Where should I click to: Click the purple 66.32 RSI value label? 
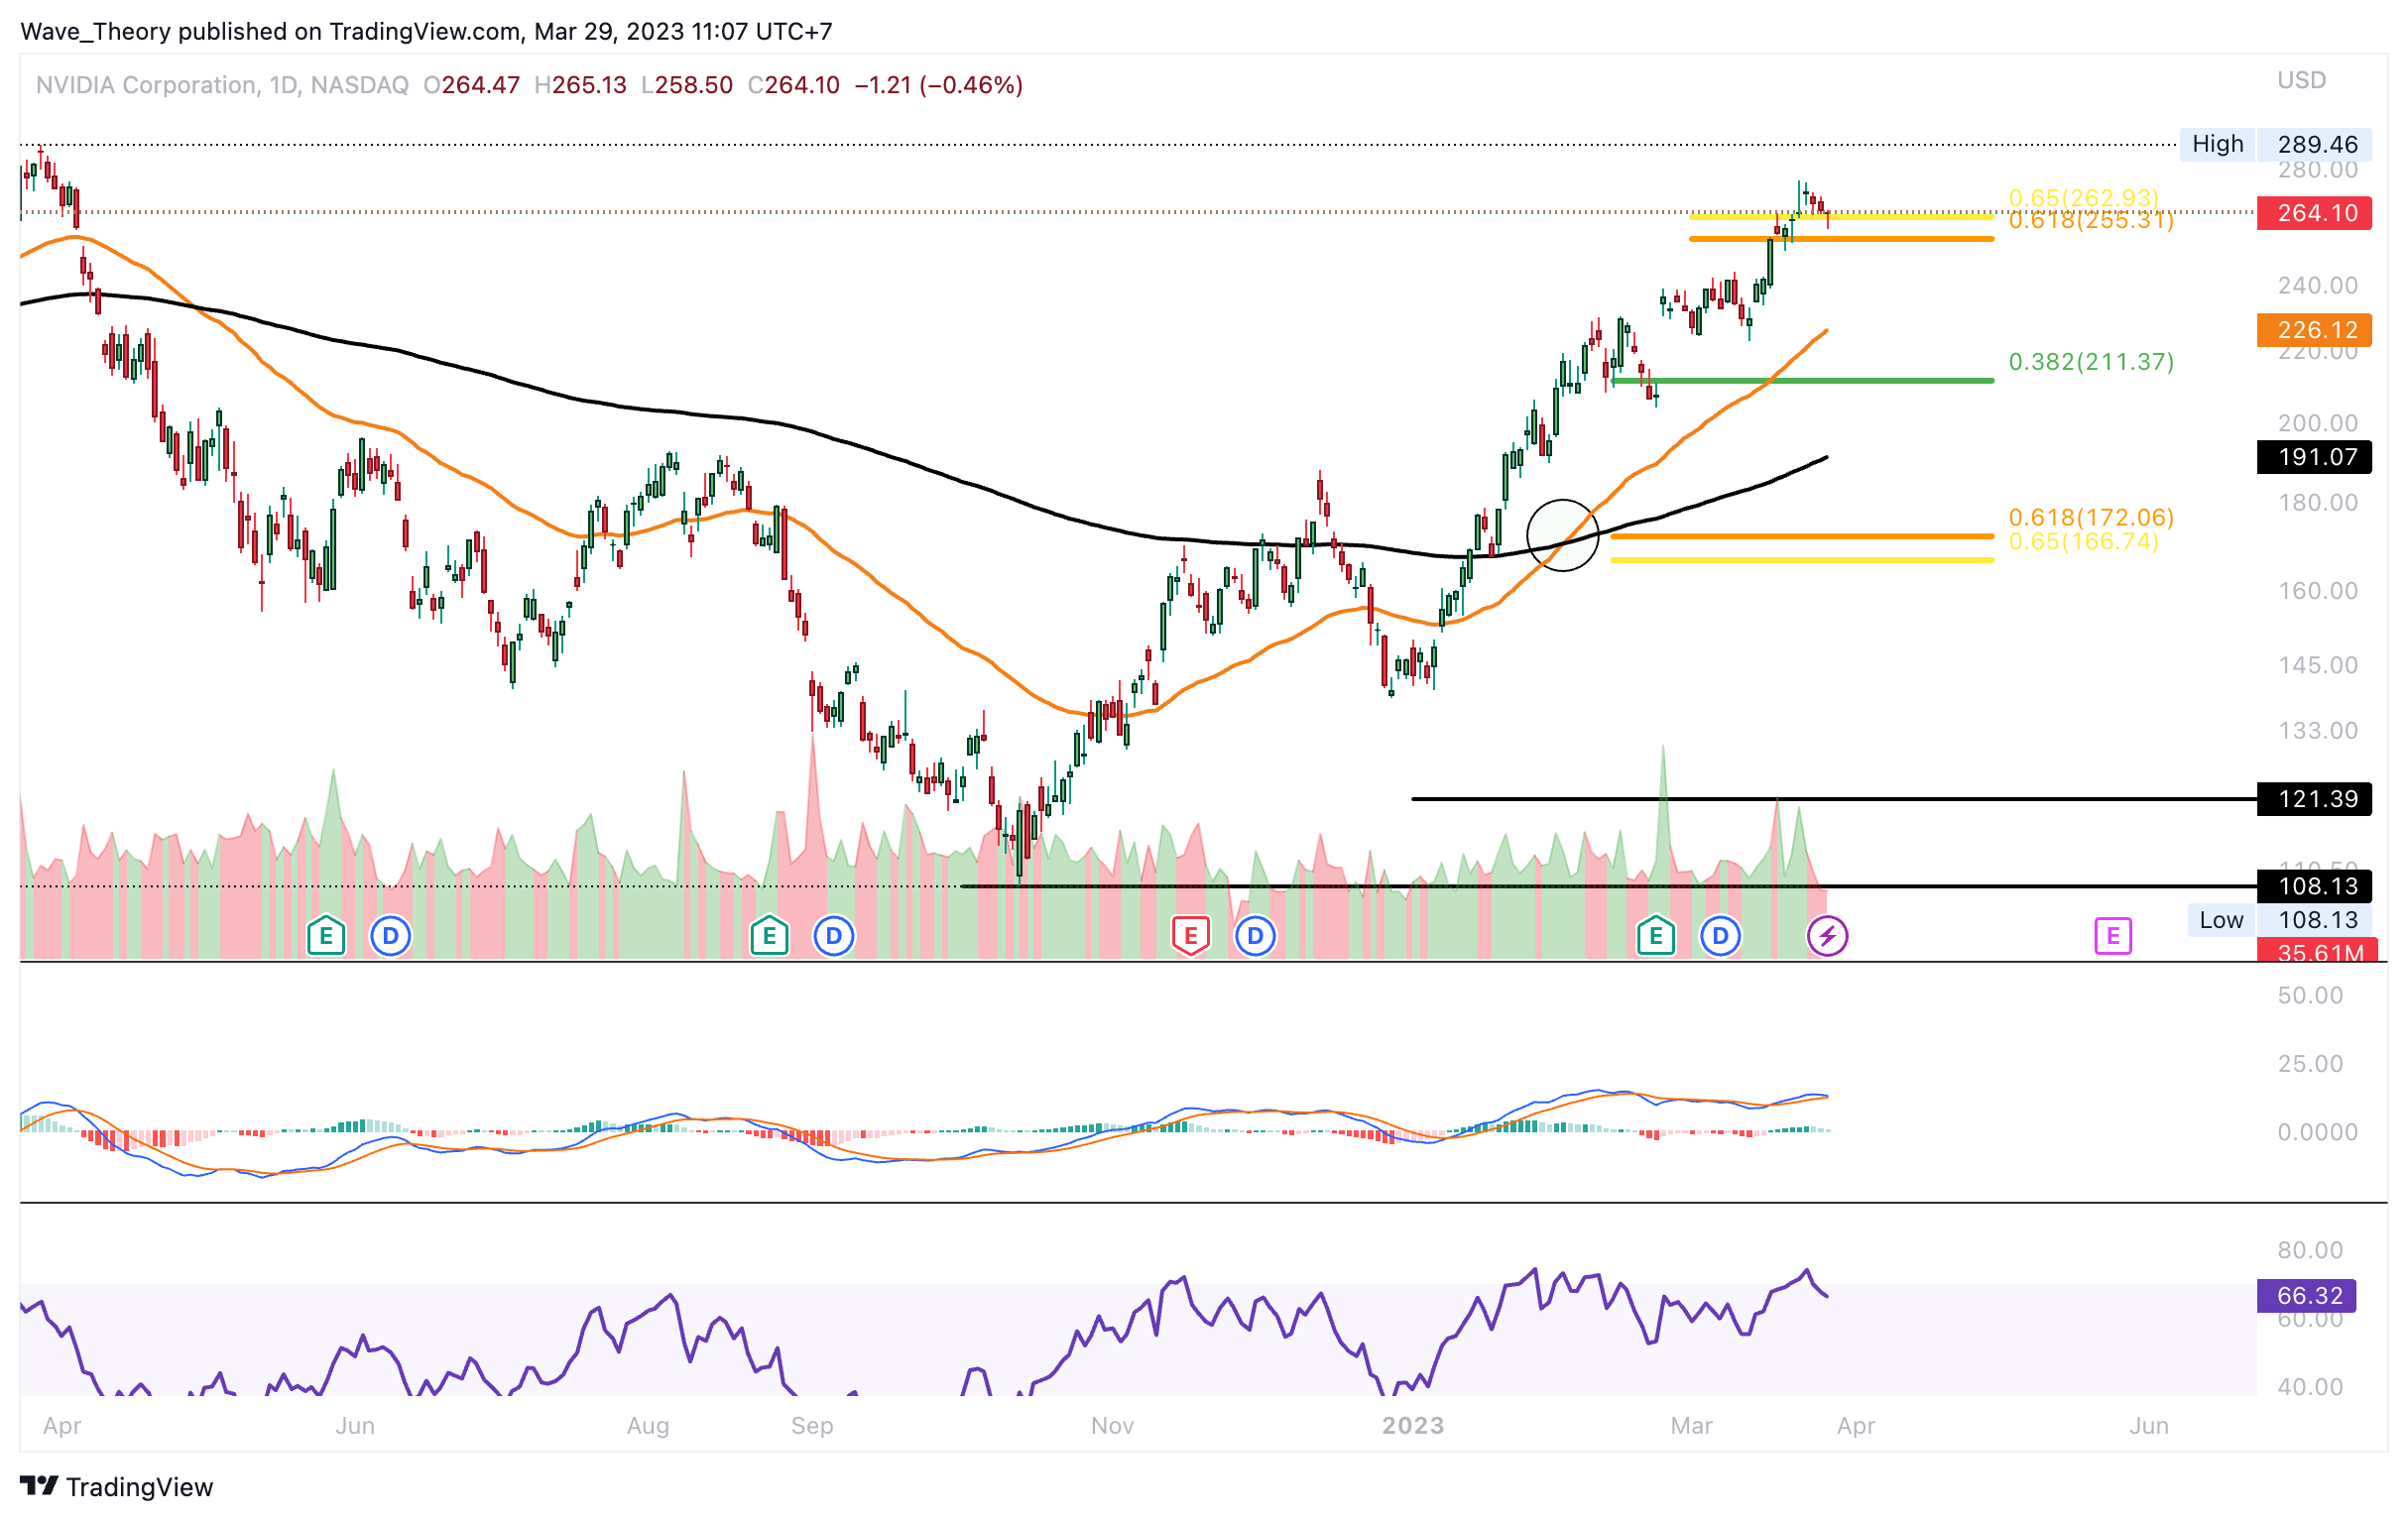(2306, 1296)
